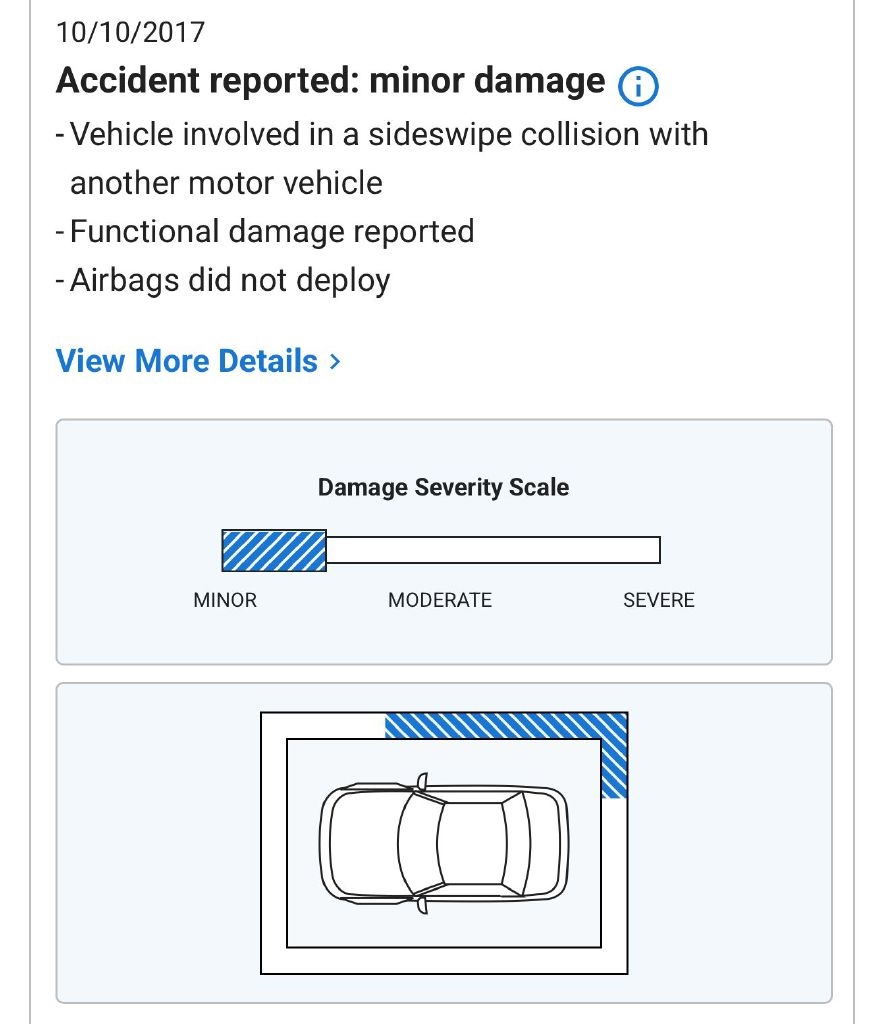Click the blue hatched strip right of the car
The image size is (891, 1024).
pyautogui.click(x=614, y=767)
